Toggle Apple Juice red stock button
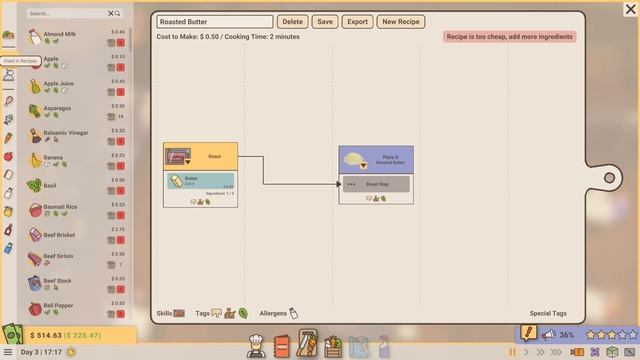640x360 pixels. pyautogui.click(x=120, y=92)
